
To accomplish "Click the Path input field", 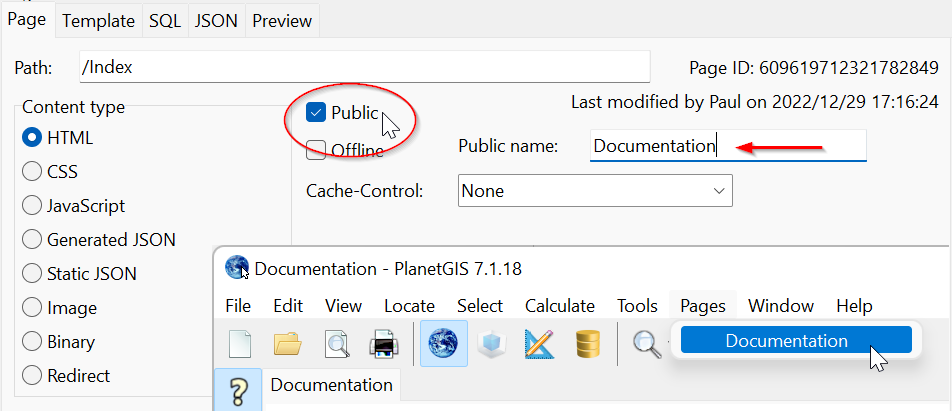I will [x=364, y=68].
